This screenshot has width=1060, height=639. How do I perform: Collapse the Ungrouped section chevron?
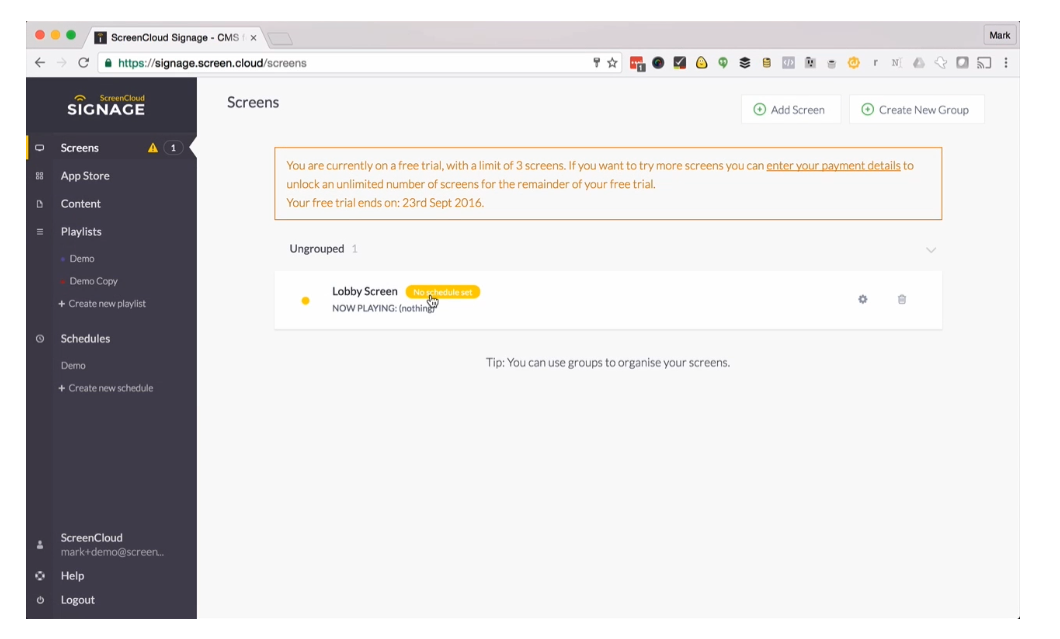[931, 249]
